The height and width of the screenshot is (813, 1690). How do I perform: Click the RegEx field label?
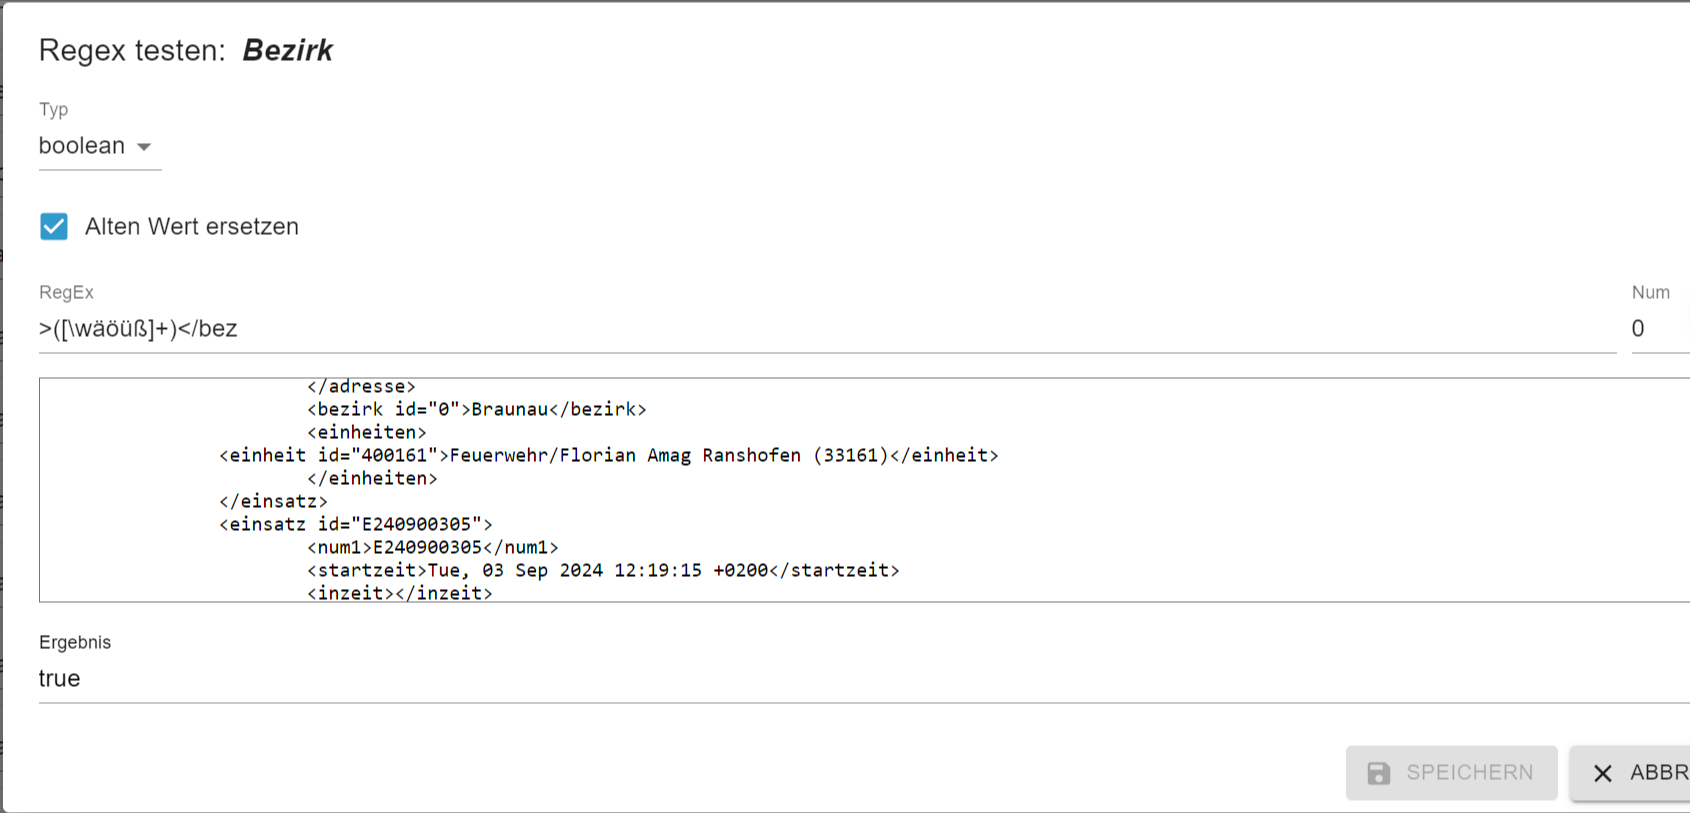(x=66, y=293)
